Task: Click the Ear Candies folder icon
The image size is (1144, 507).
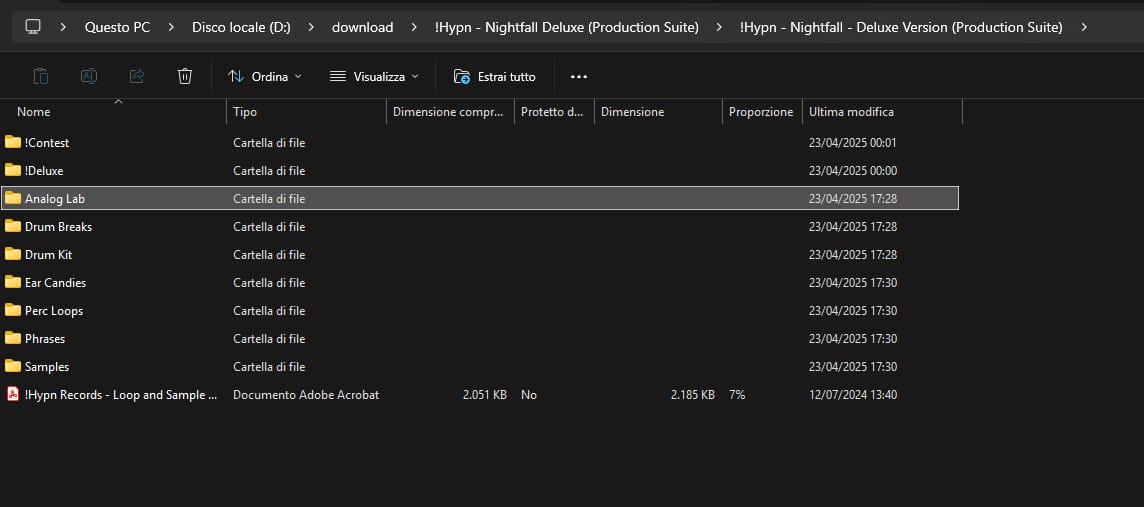Action: tap(12, 282)
